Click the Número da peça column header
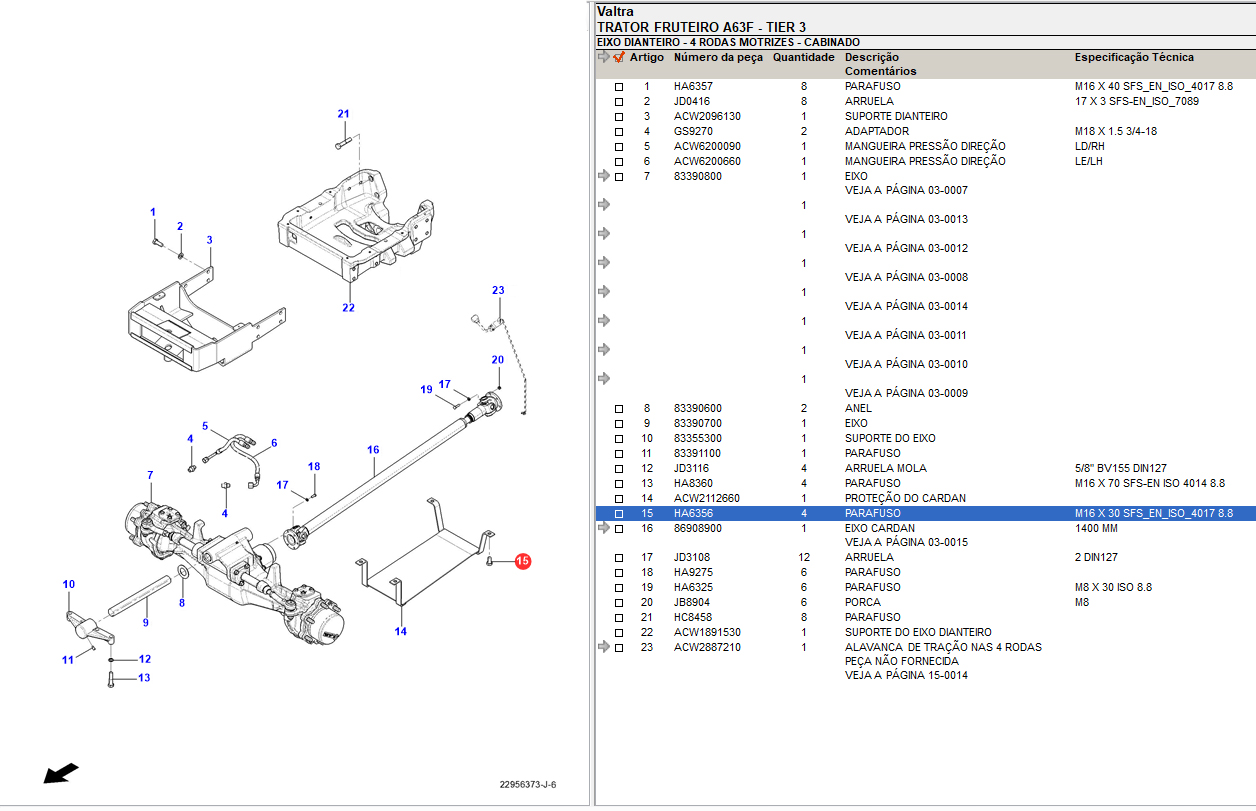Screen dimensions: 1256x811 [717, 57]
